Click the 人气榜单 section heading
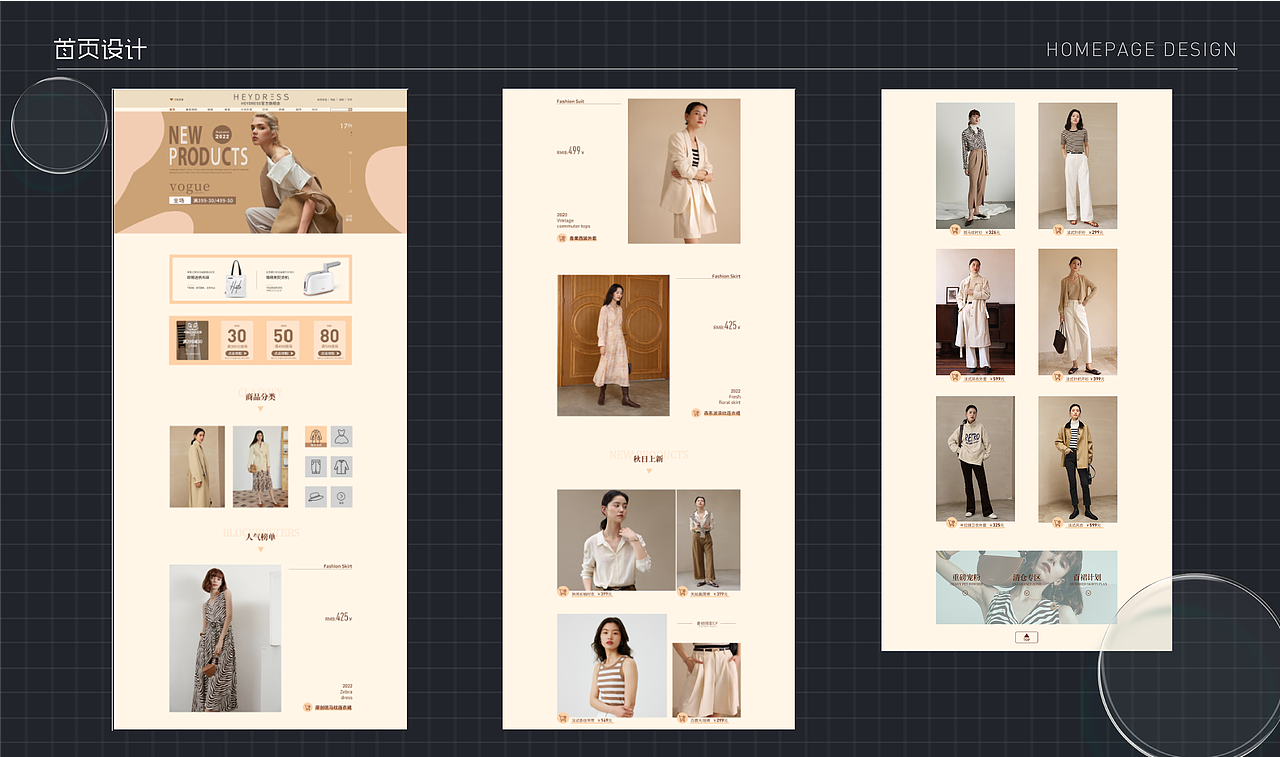1280x757 pixels. click(260, 537)
